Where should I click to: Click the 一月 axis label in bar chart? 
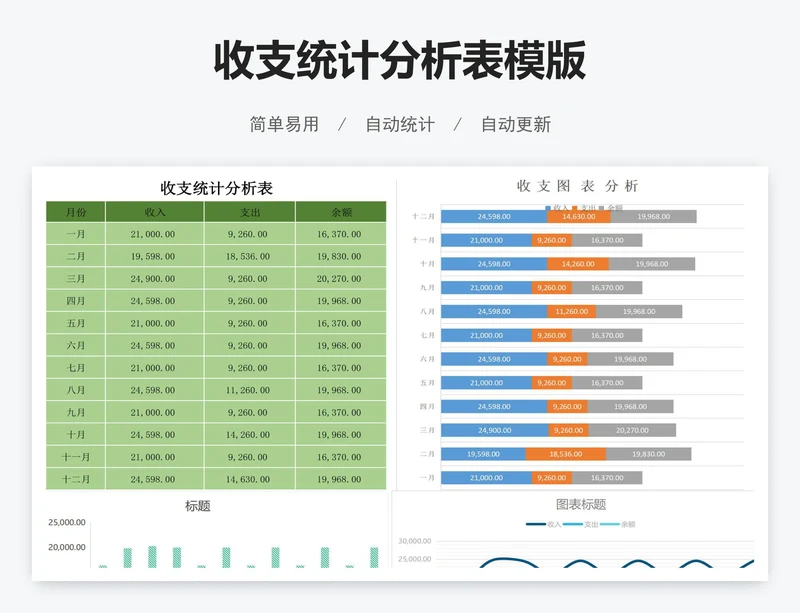tap(427, 478)
